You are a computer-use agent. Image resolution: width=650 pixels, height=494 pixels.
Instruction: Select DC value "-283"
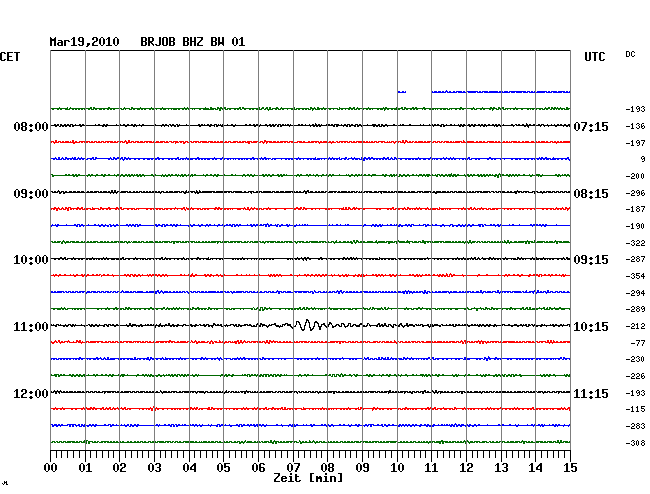[x=635, y=426]
